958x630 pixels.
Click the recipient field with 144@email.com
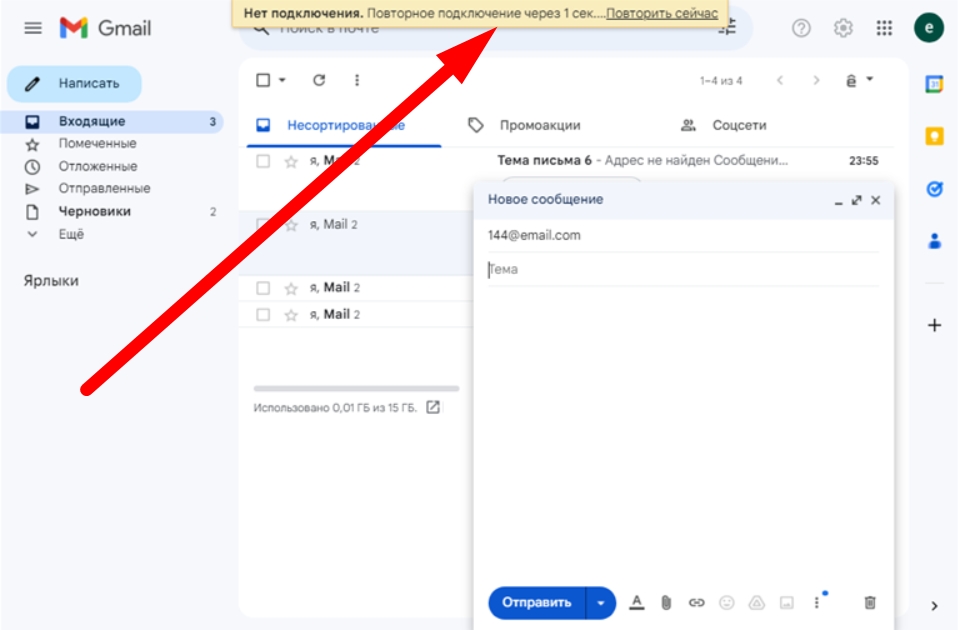tap(683, 235)
